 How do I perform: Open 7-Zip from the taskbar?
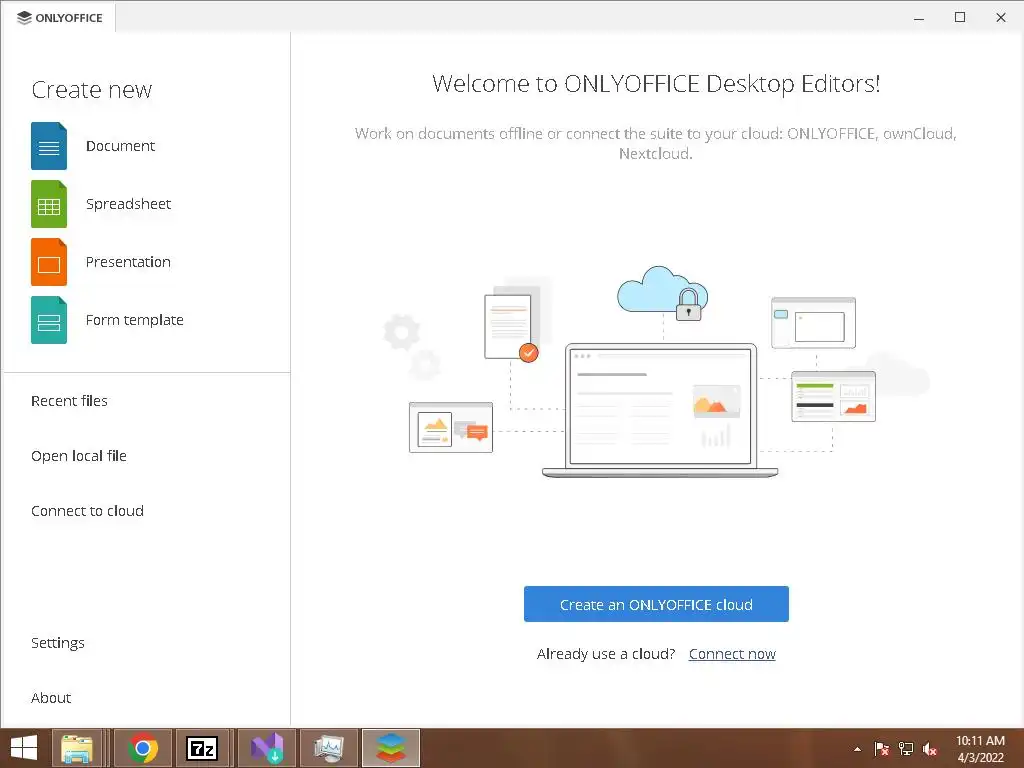tap(202, 748)
